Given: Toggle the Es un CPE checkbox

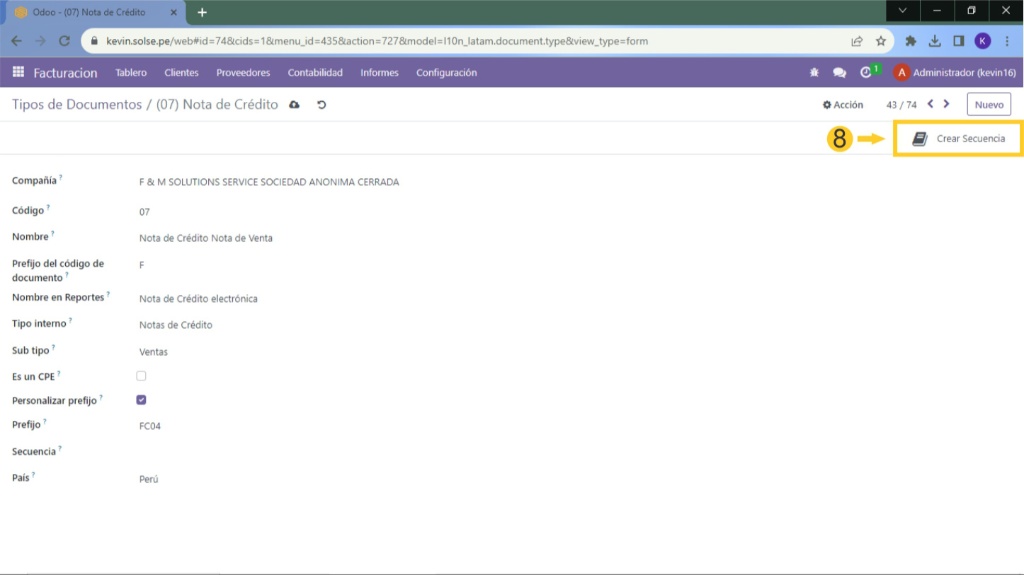Looking at the screenshot, I should (141, 376).
